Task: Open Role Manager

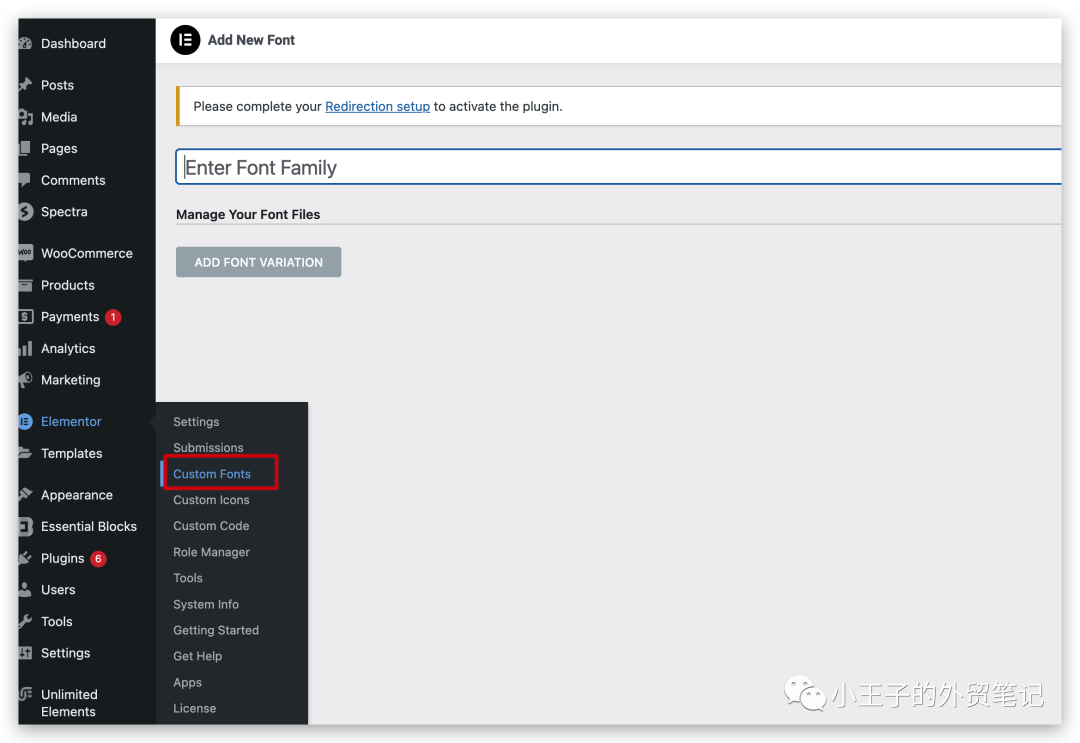Action: tap(211, 552)
